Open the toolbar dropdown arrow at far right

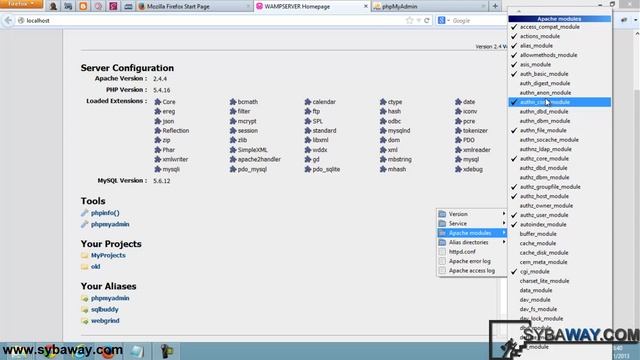(636, 20)
